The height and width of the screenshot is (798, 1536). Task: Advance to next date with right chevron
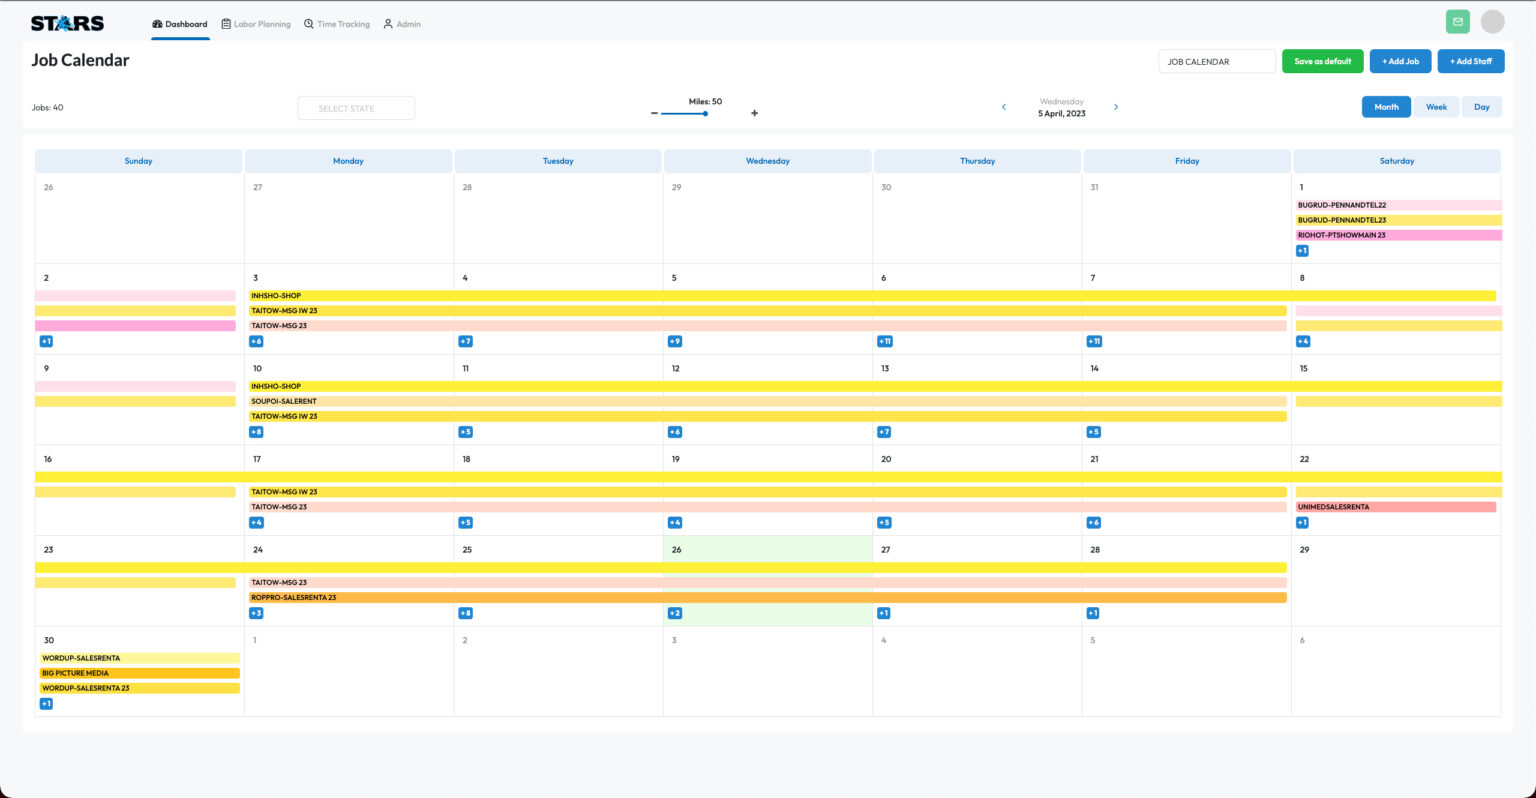click(x=1116, y=107)
